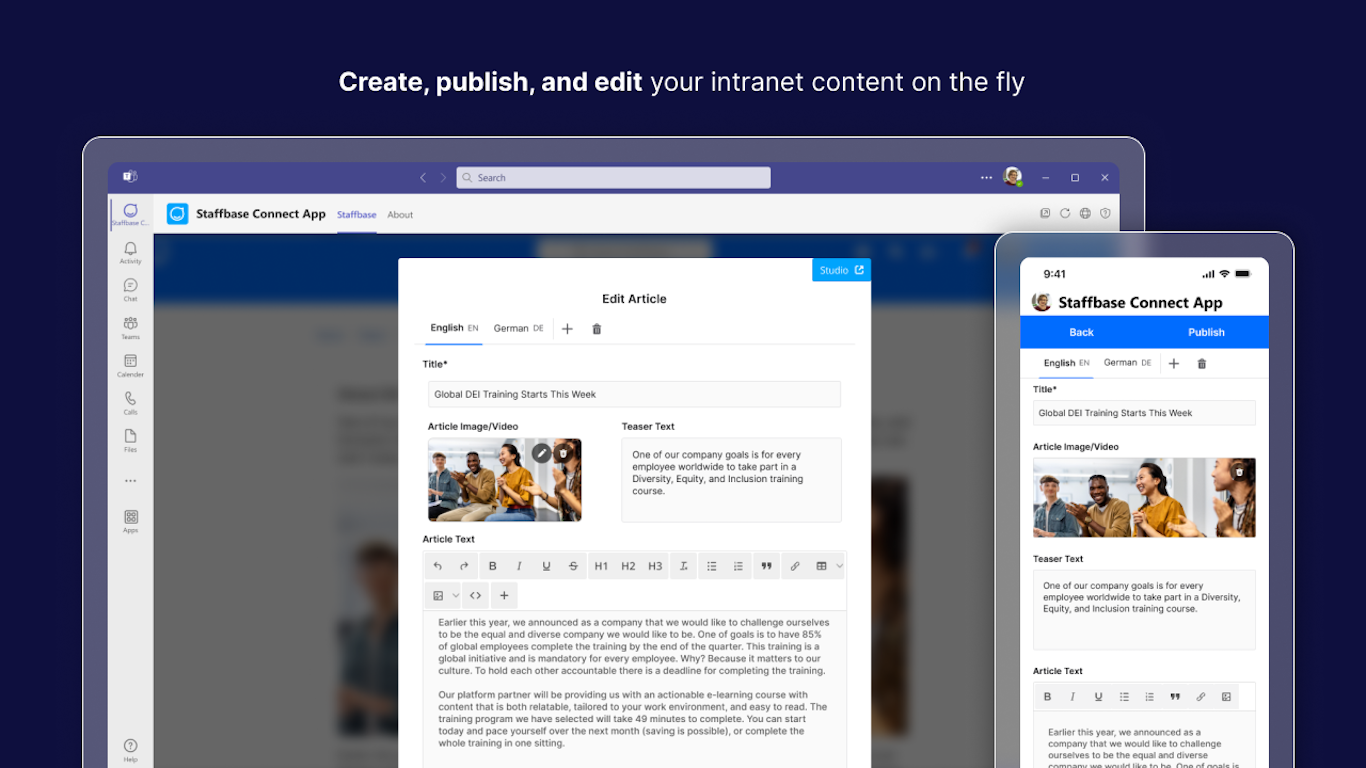The image size is (1366, 768).
Task: Toggle underline in Edit Article toolbar
Action: point(546,566)
